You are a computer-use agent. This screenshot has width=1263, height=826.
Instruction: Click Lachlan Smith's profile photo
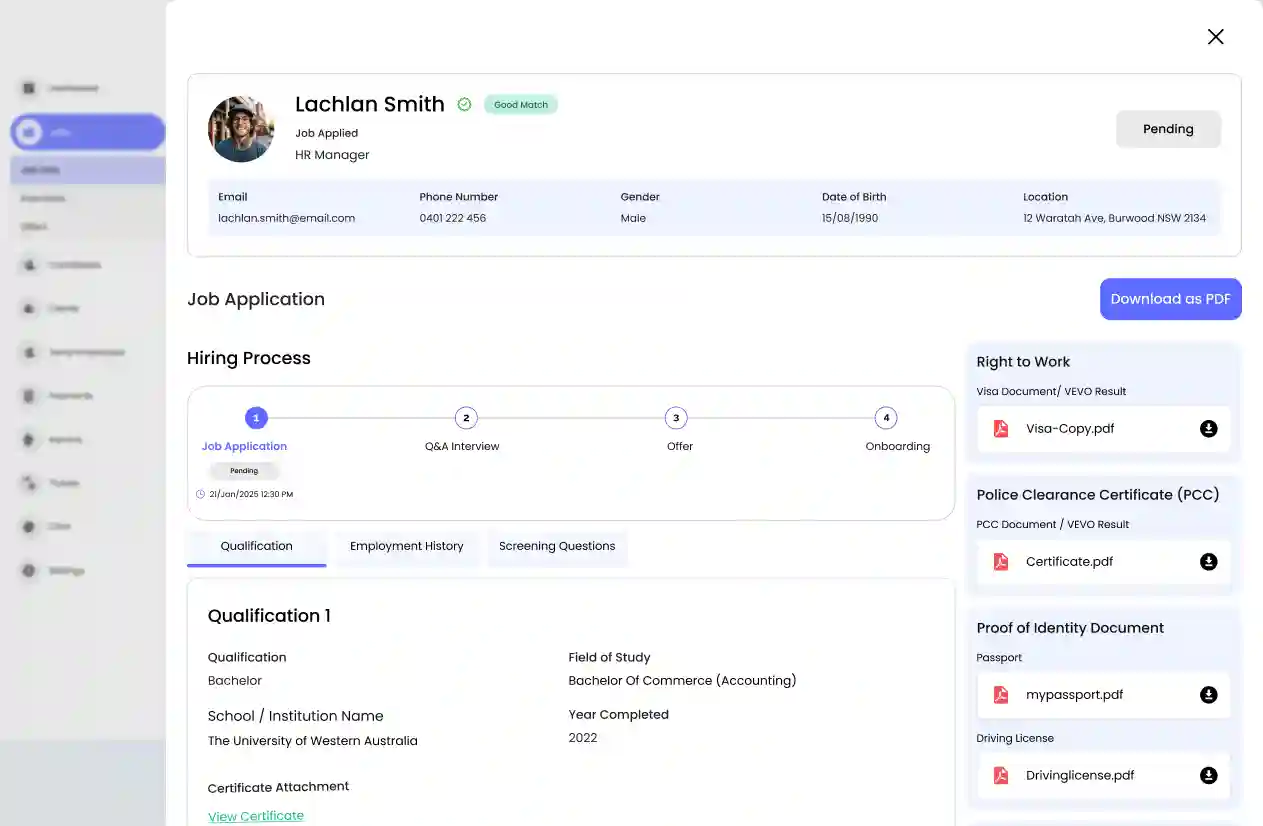pos(241,129)
